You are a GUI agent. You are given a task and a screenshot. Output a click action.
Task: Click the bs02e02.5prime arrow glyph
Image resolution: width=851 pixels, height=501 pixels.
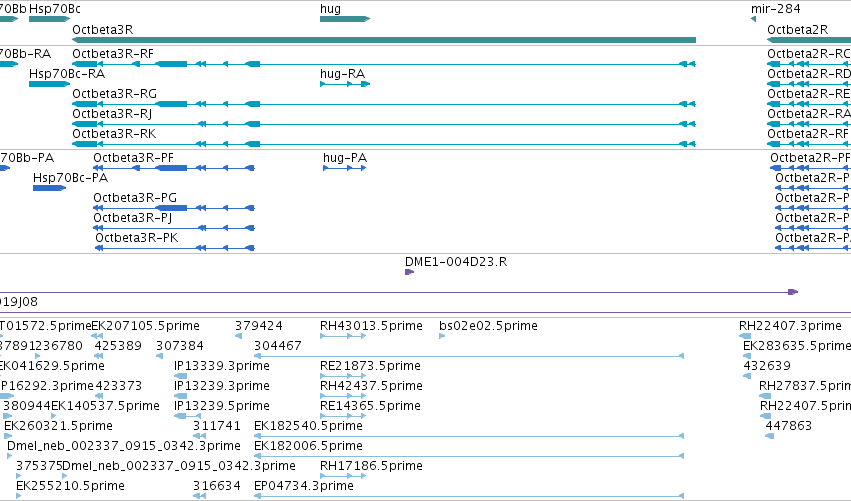click(442, 336)
